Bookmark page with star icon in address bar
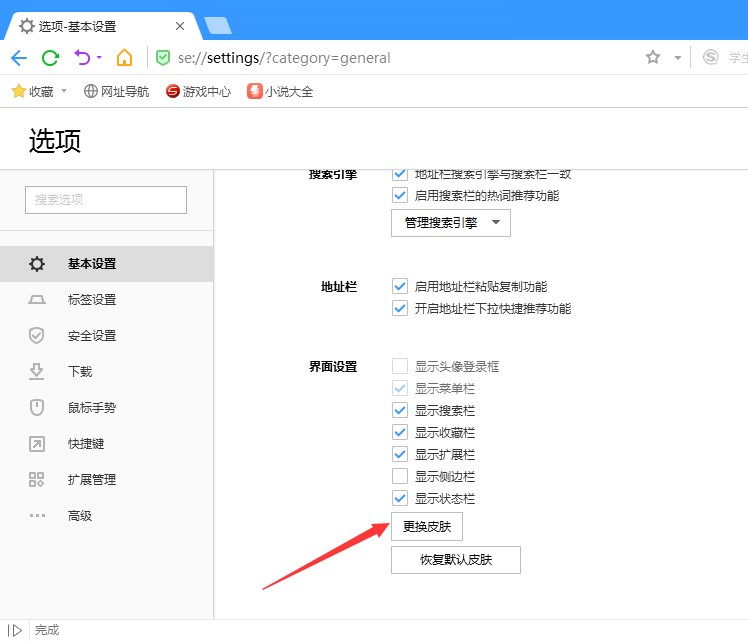 tap(653, 57)
